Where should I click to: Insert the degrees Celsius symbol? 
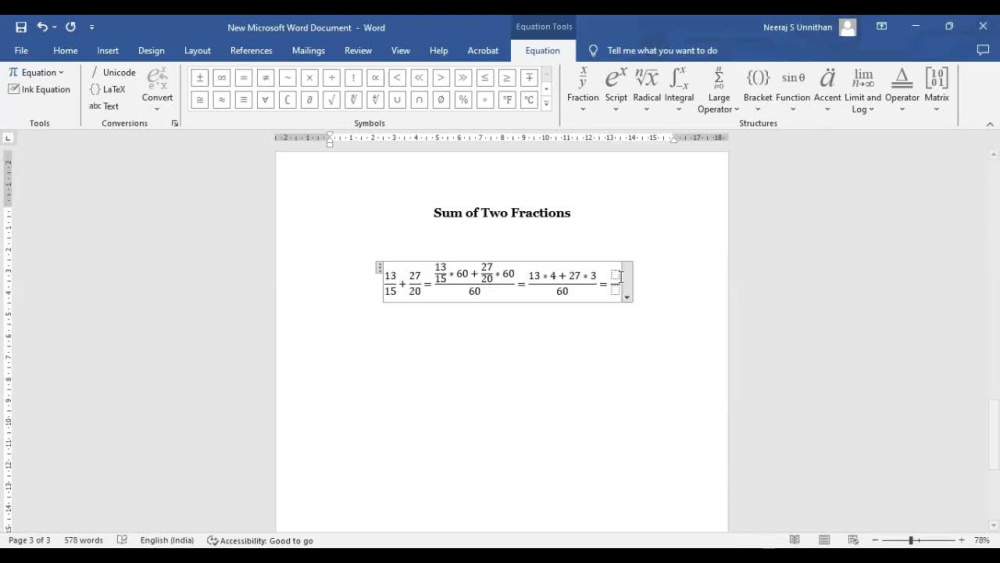(x=529, y=100)
